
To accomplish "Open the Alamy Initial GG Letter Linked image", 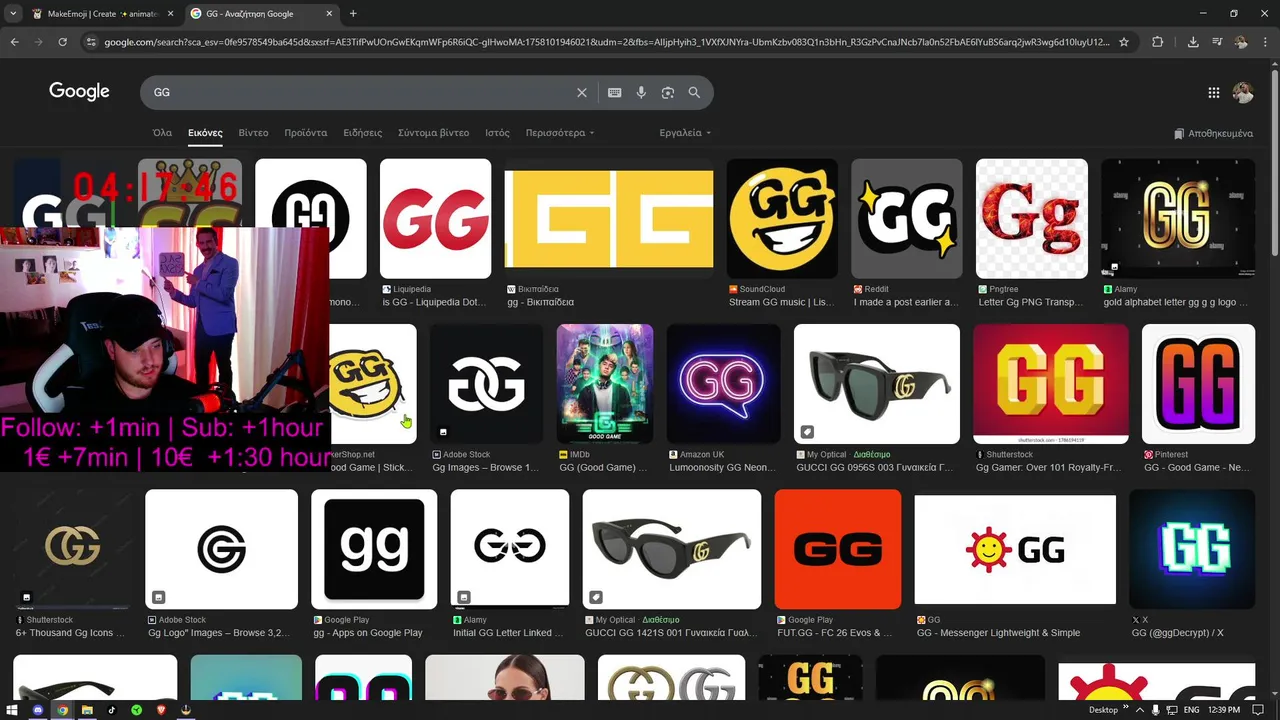I will point(509,549).
